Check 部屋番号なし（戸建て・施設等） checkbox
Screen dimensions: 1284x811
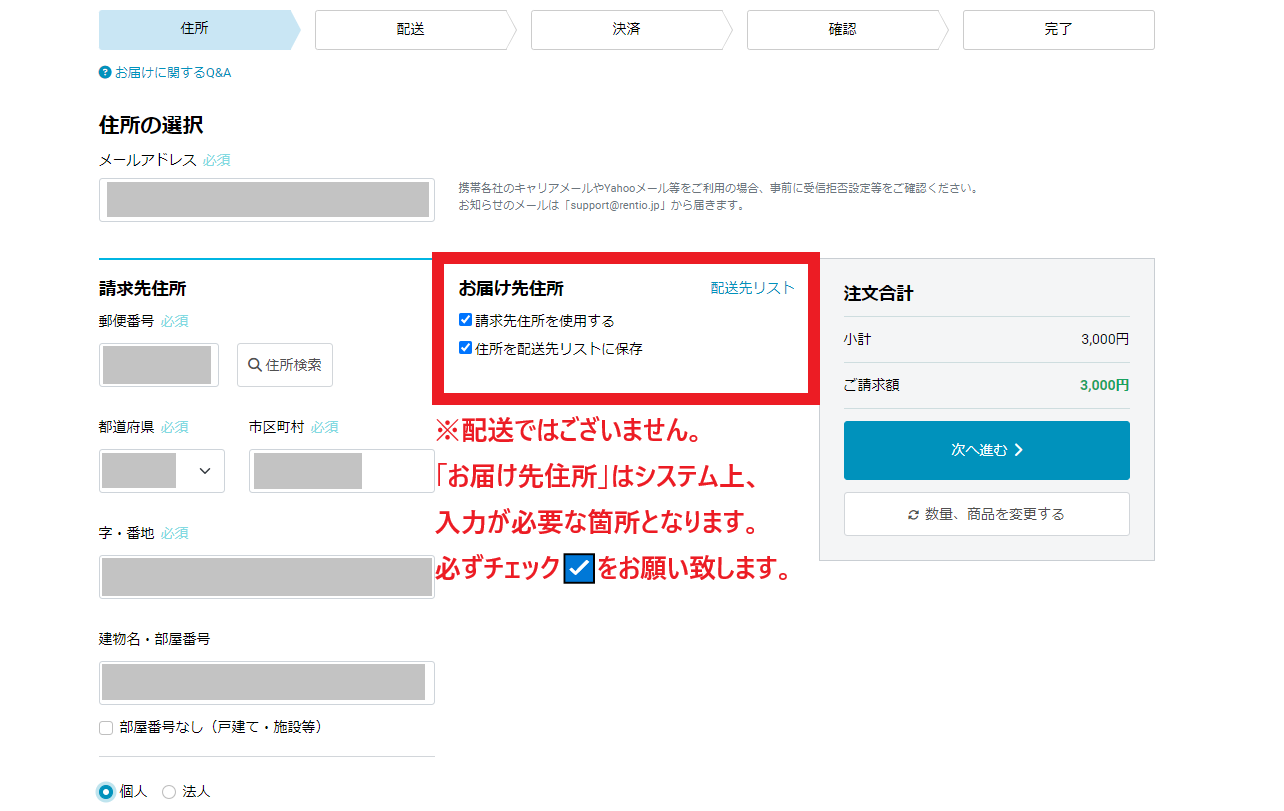[x=106, y=728]
